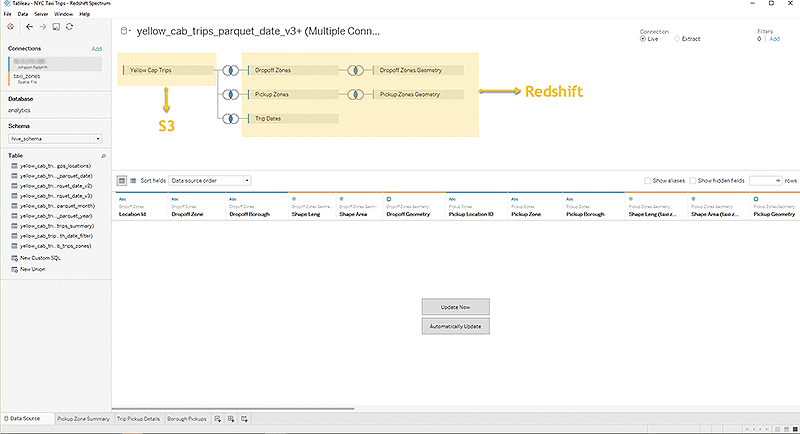Select table yellow_cab_tri...rquet_date_v3) in list

point(55,196)
